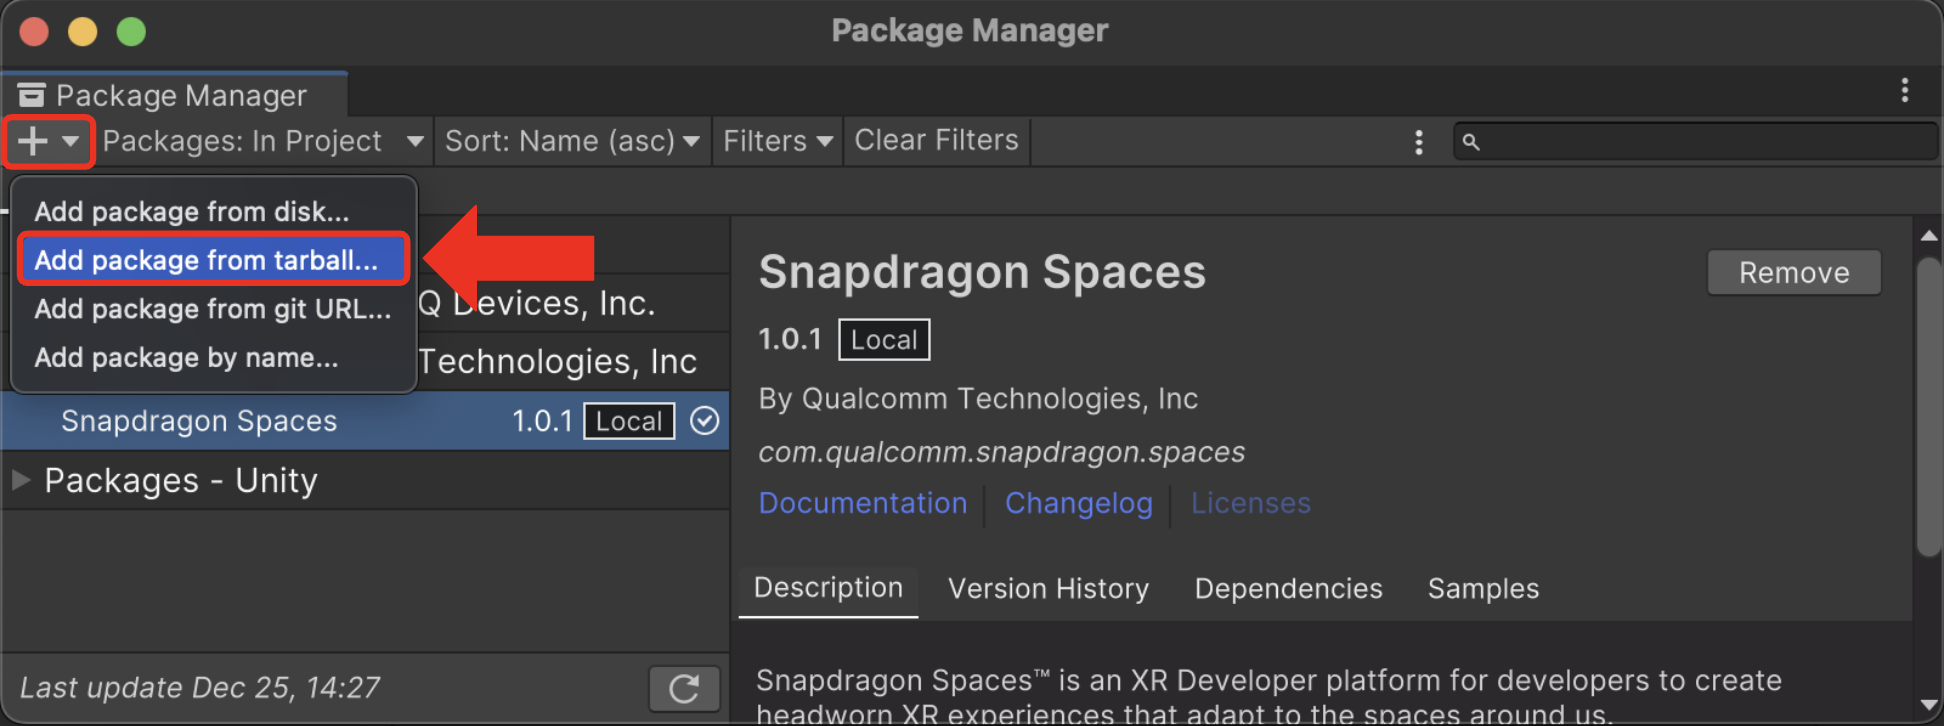
Task: Open the Sort: Name (asc) dropdown
Action: (572, 141)
